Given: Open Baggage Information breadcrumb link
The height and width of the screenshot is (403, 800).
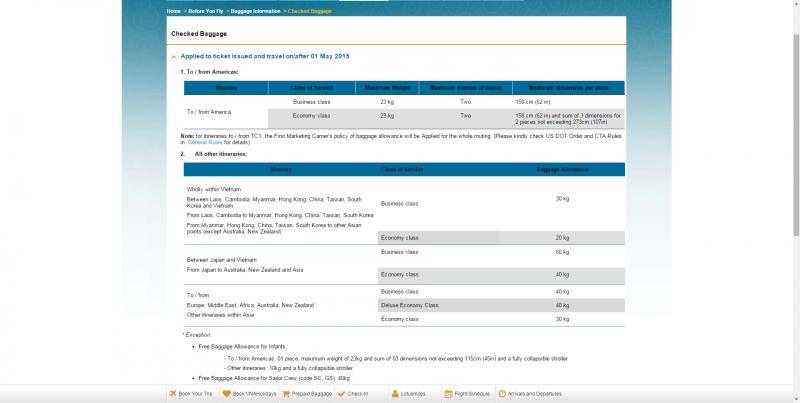Looking at the screenshot, I should pyautogui.click(x=256, y=10).
